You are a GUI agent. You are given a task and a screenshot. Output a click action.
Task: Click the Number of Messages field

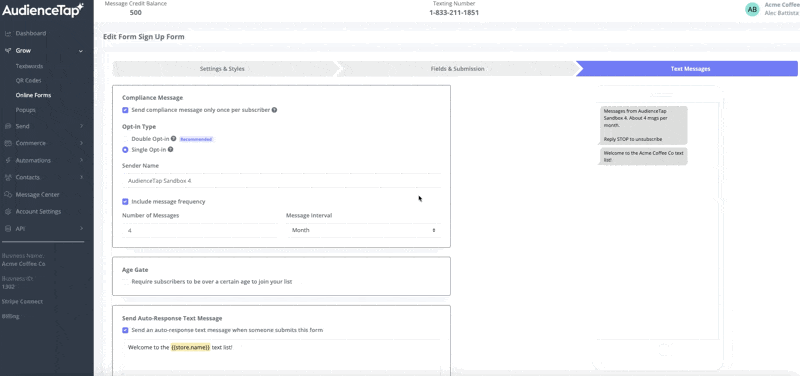(199, 230)
